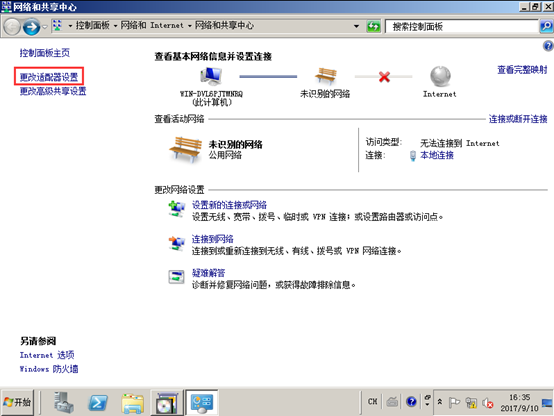This screenshot has height=416, width=554.
Task: Click the 连接到网络 icon
Action: (x=177, y=243)
